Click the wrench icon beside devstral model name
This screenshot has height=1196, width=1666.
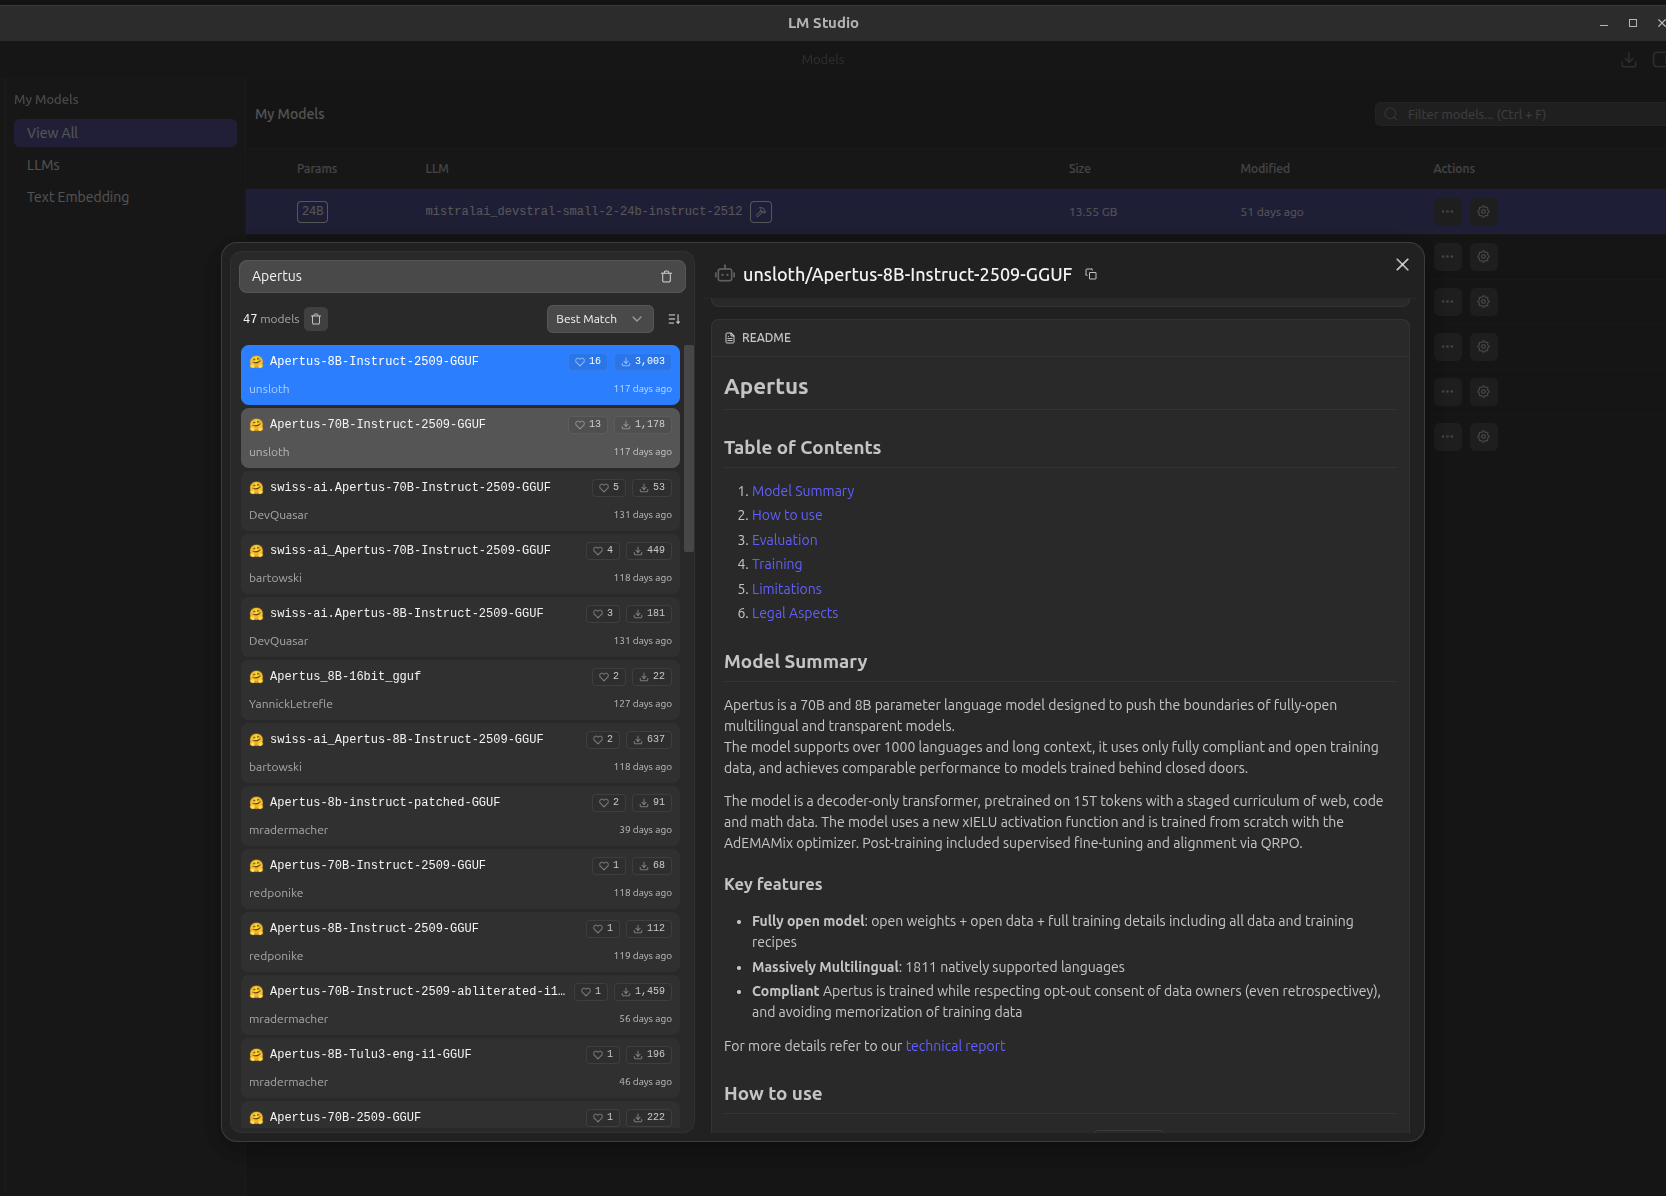761,212
